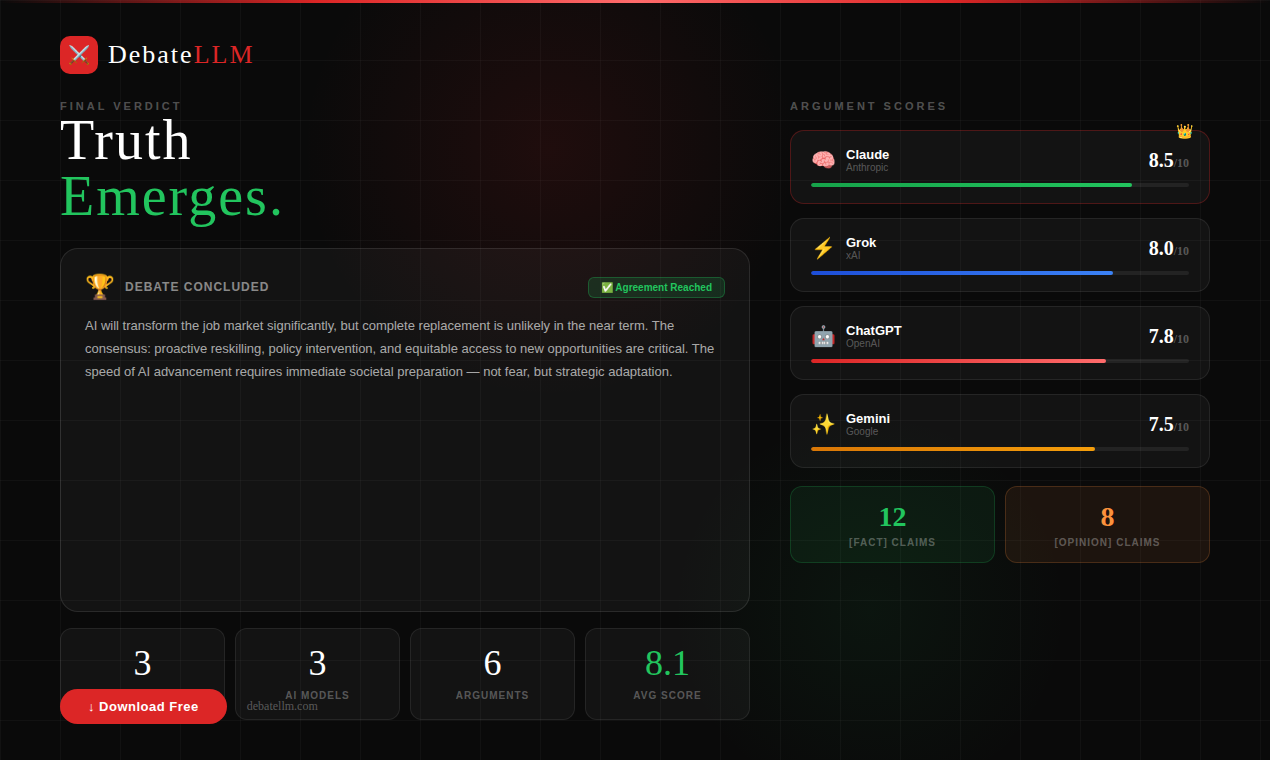Image resolution: width=1270 pixels, height=760 pixels.
Task: Click the robot icon for ChatGPT
Action: coord(823,336)
